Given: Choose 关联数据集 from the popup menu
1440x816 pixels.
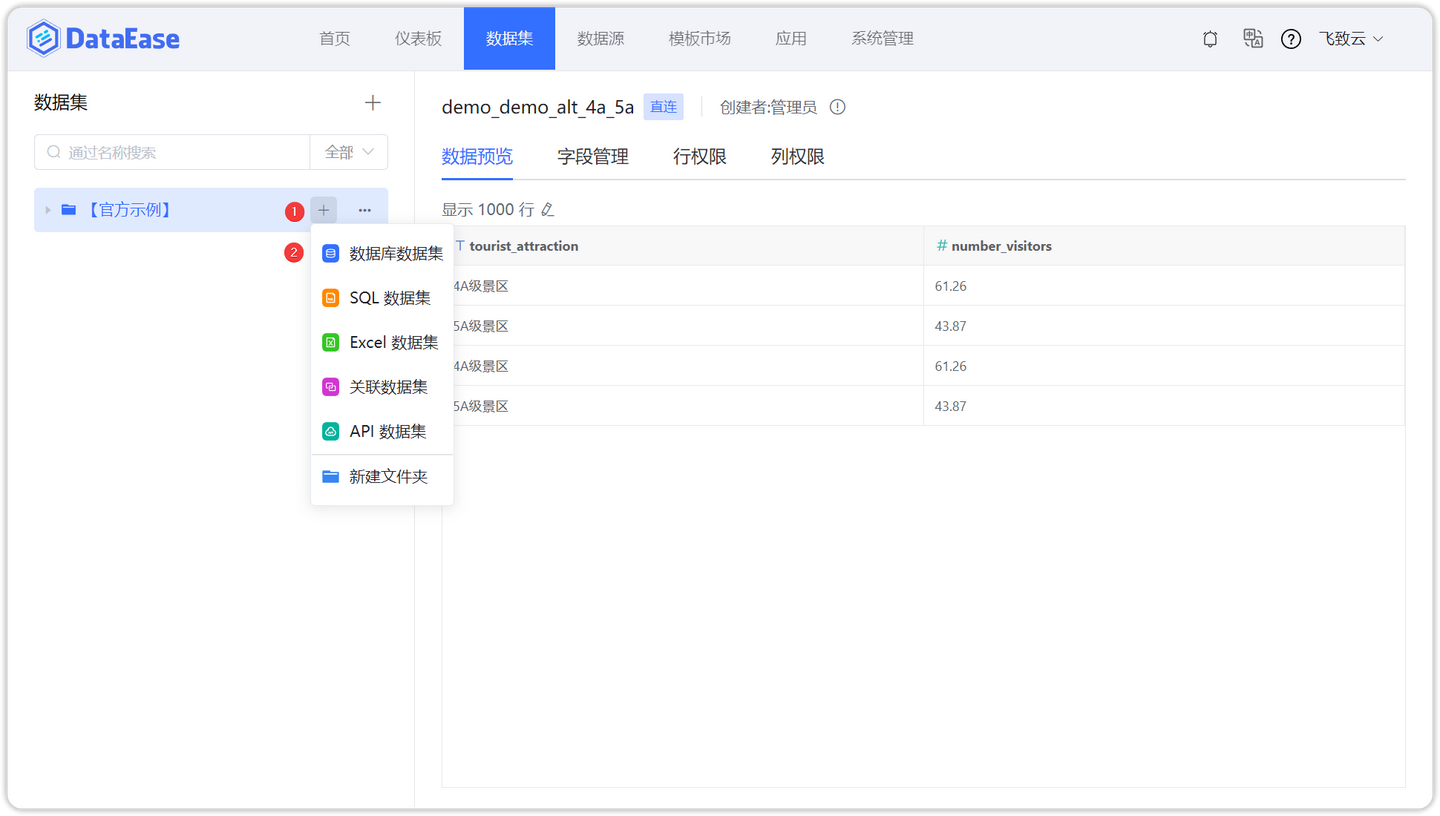Looking at the screenshot, I should (382, 387).
